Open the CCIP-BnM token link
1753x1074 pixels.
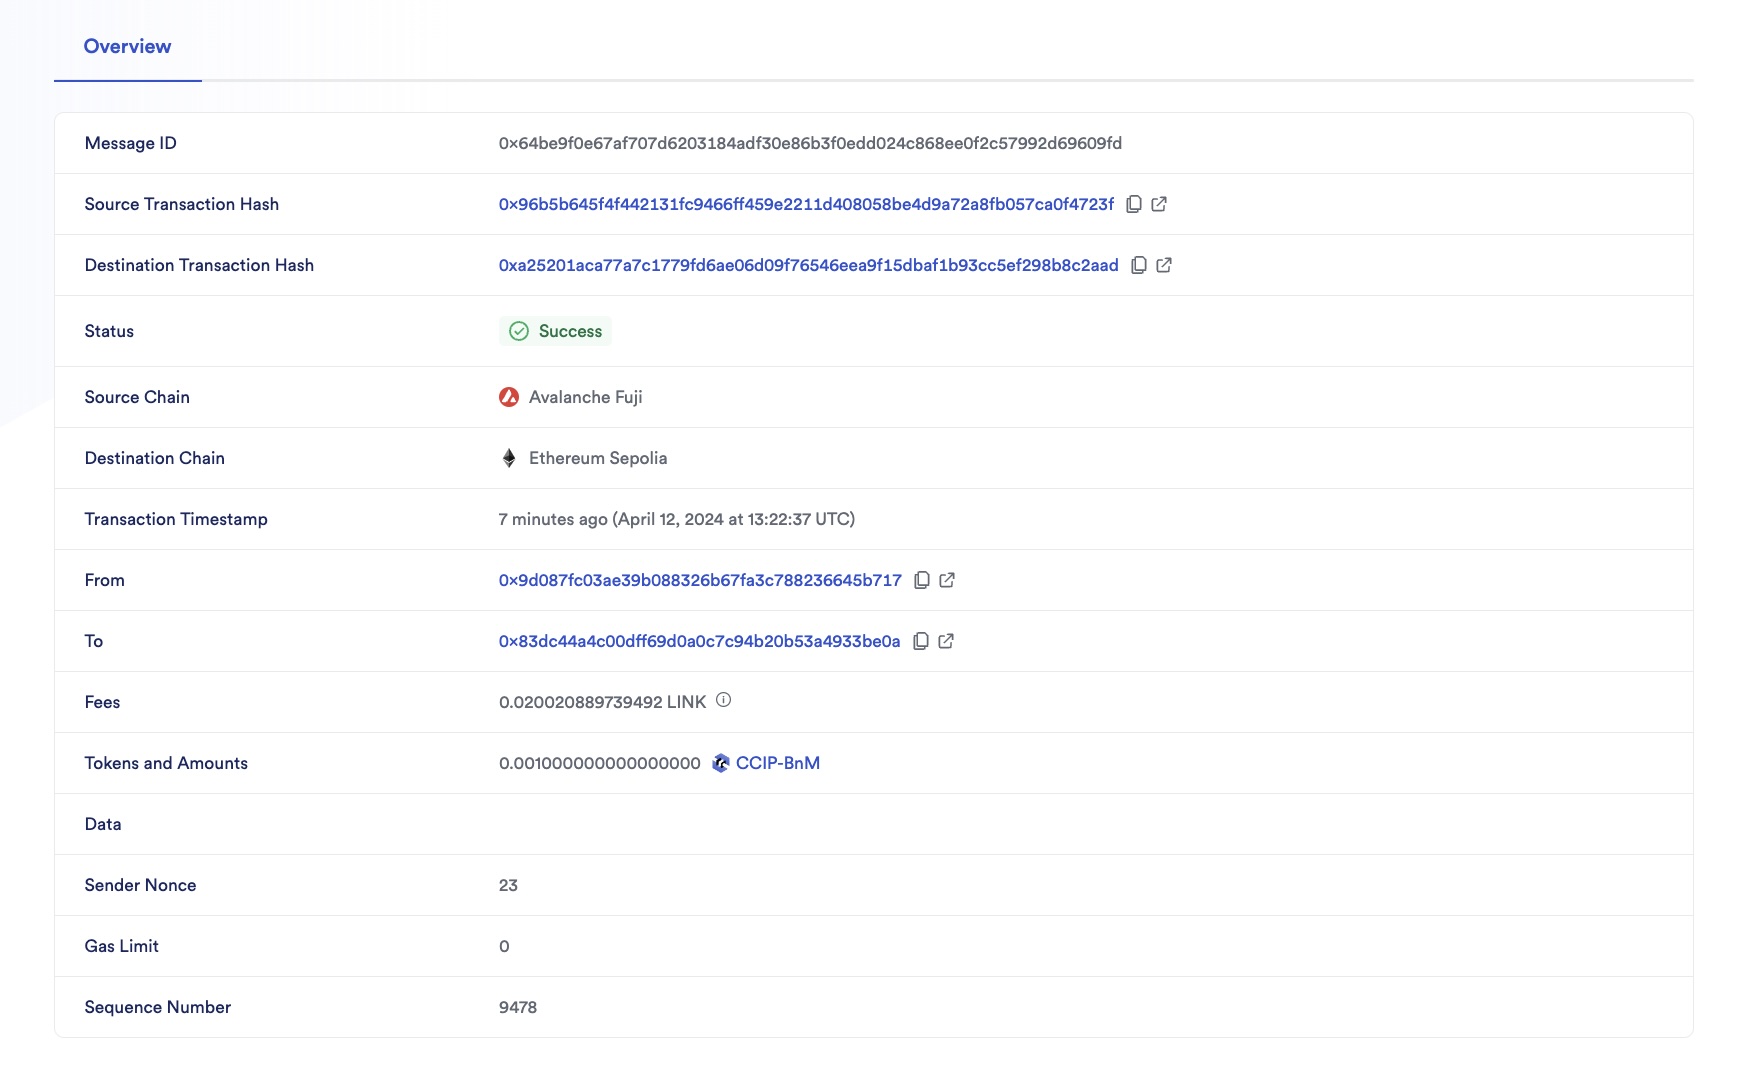tap(777, 762)
